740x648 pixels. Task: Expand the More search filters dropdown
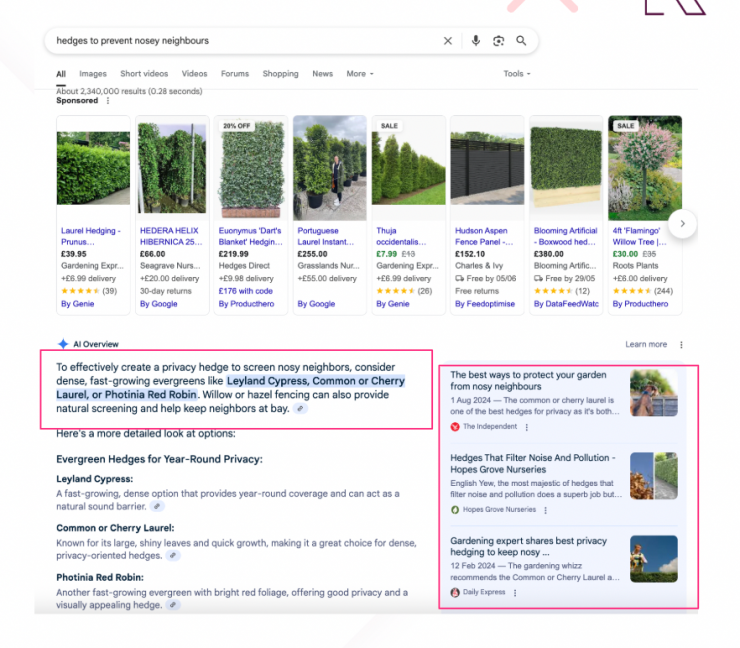pos(359,74)
